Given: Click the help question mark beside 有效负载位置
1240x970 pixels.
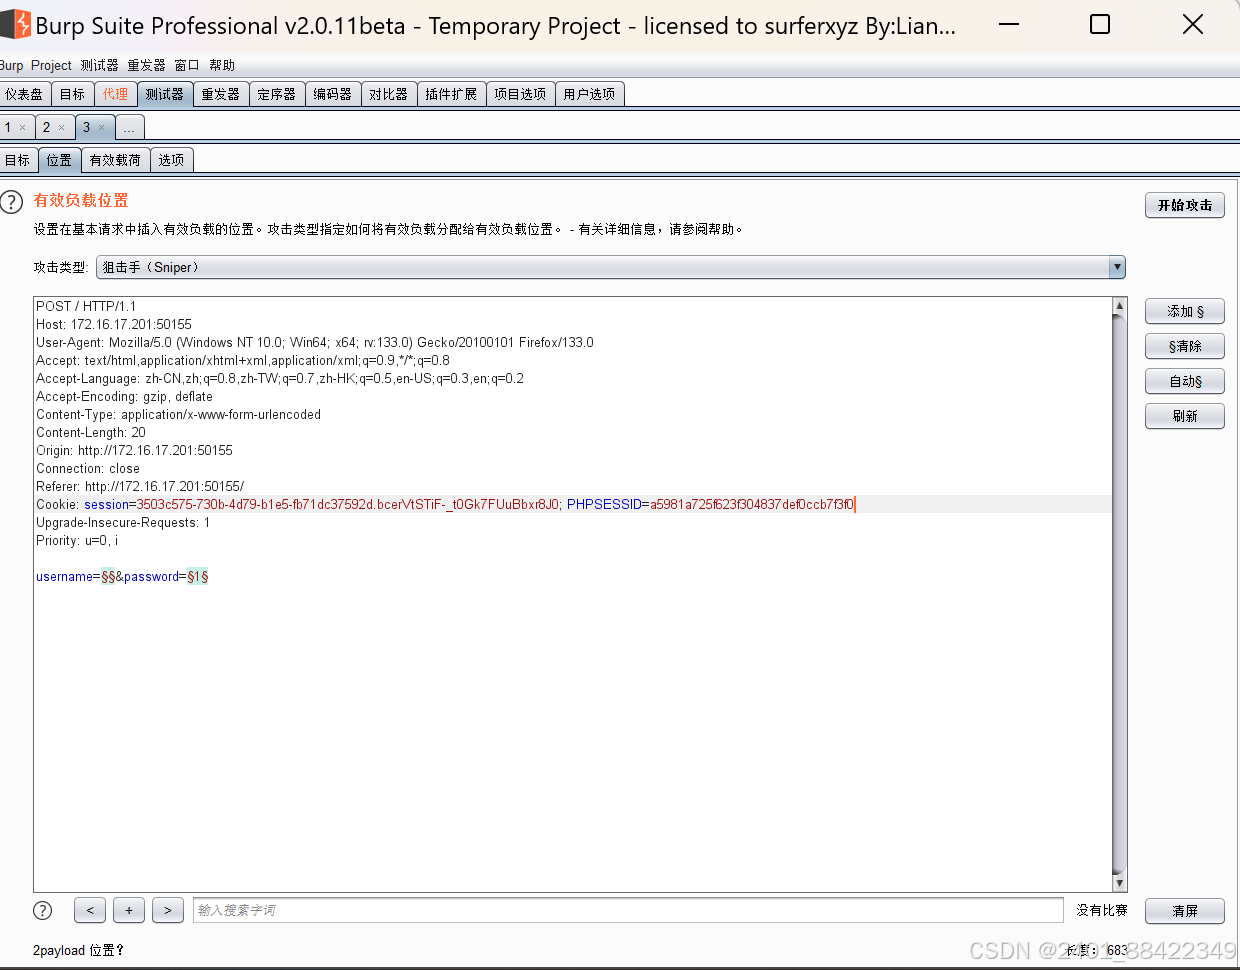Looking at the screenshot, I should pyautogui.click(x=12, y=202).
